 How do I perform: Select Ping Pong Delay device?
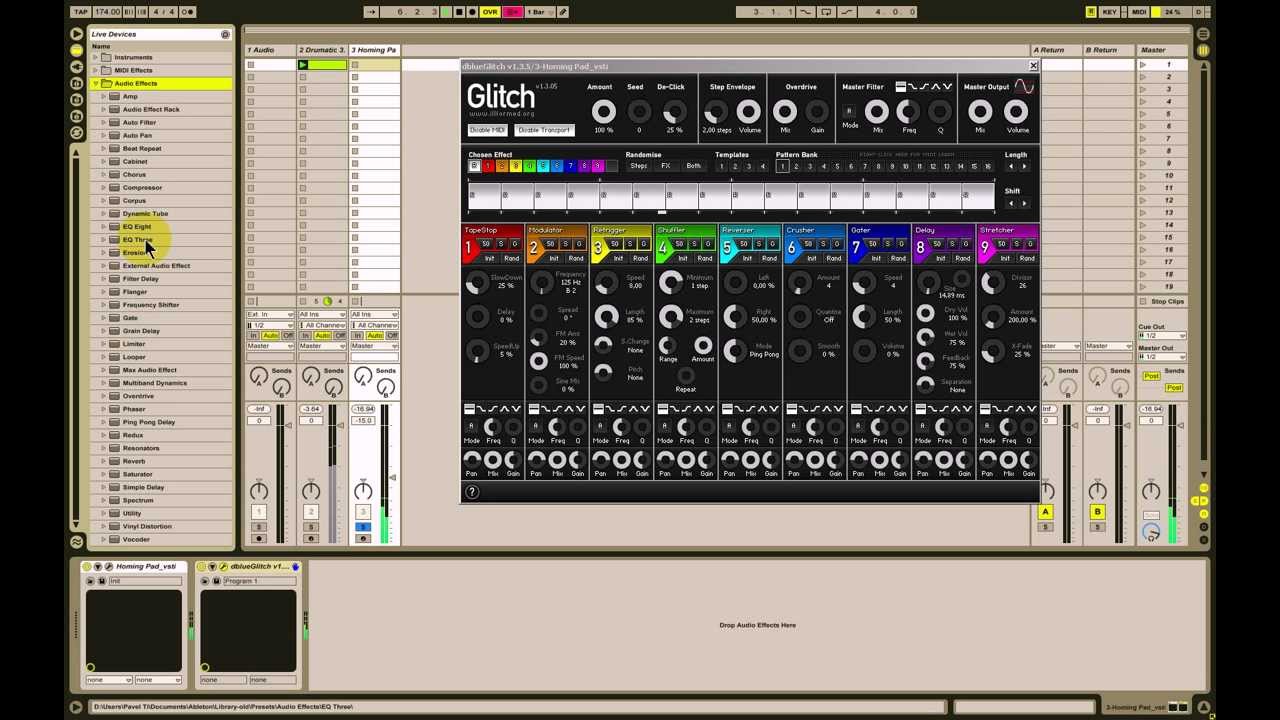click(148, 422)
